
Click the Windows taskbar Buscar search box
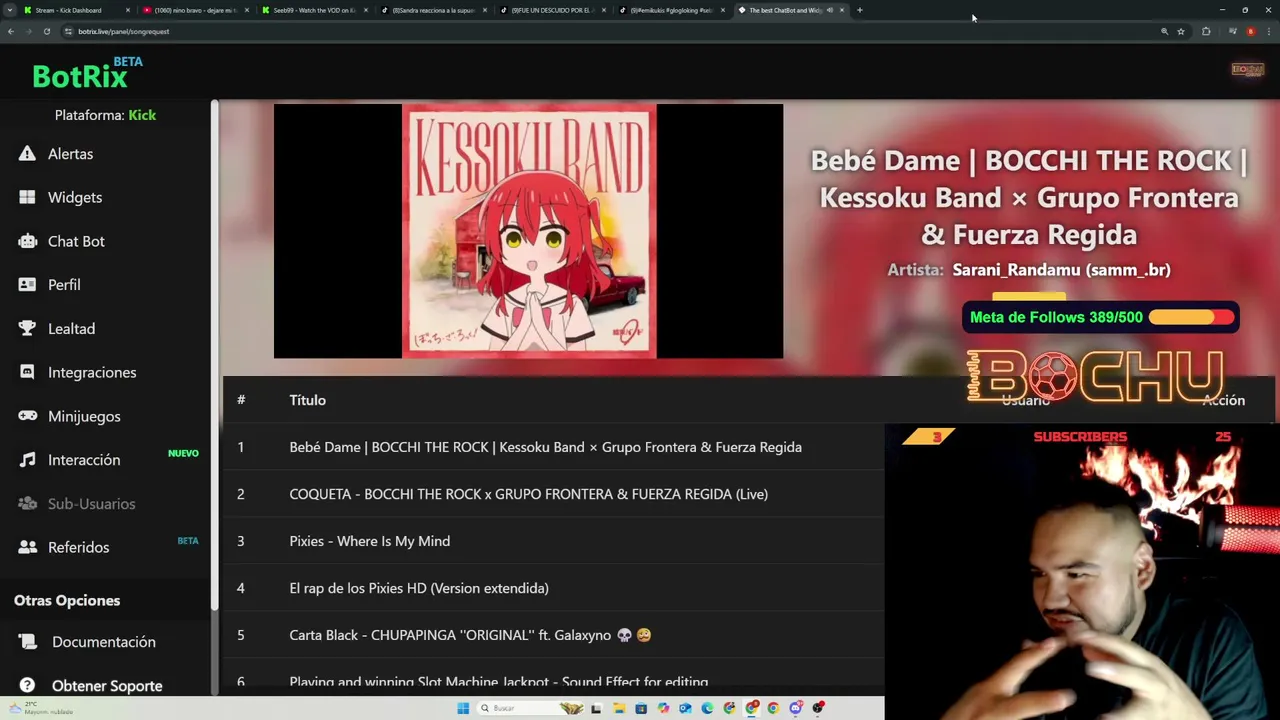coord(531,708)
